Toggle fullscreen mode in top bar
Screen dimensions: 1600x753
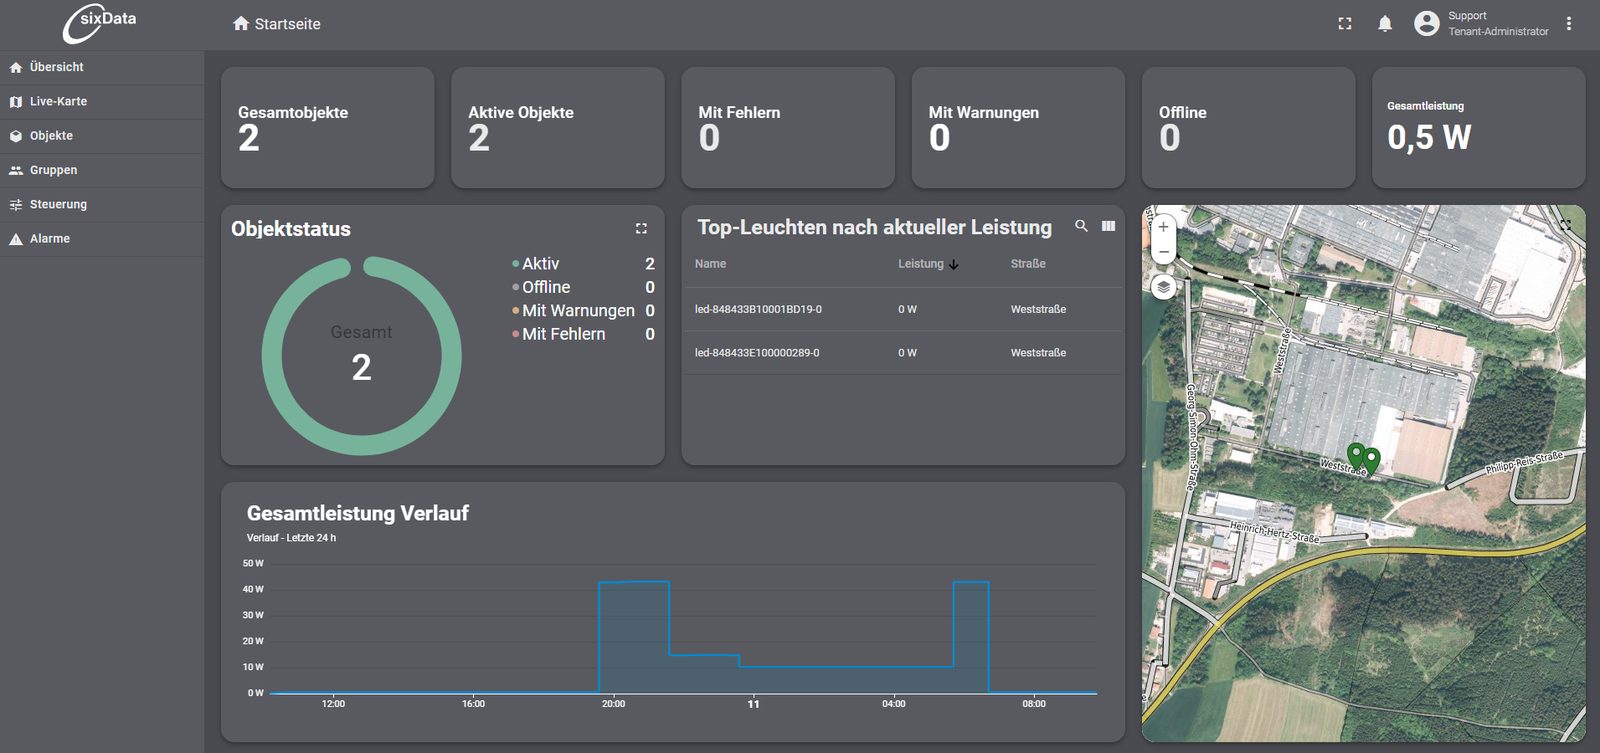1345,23
